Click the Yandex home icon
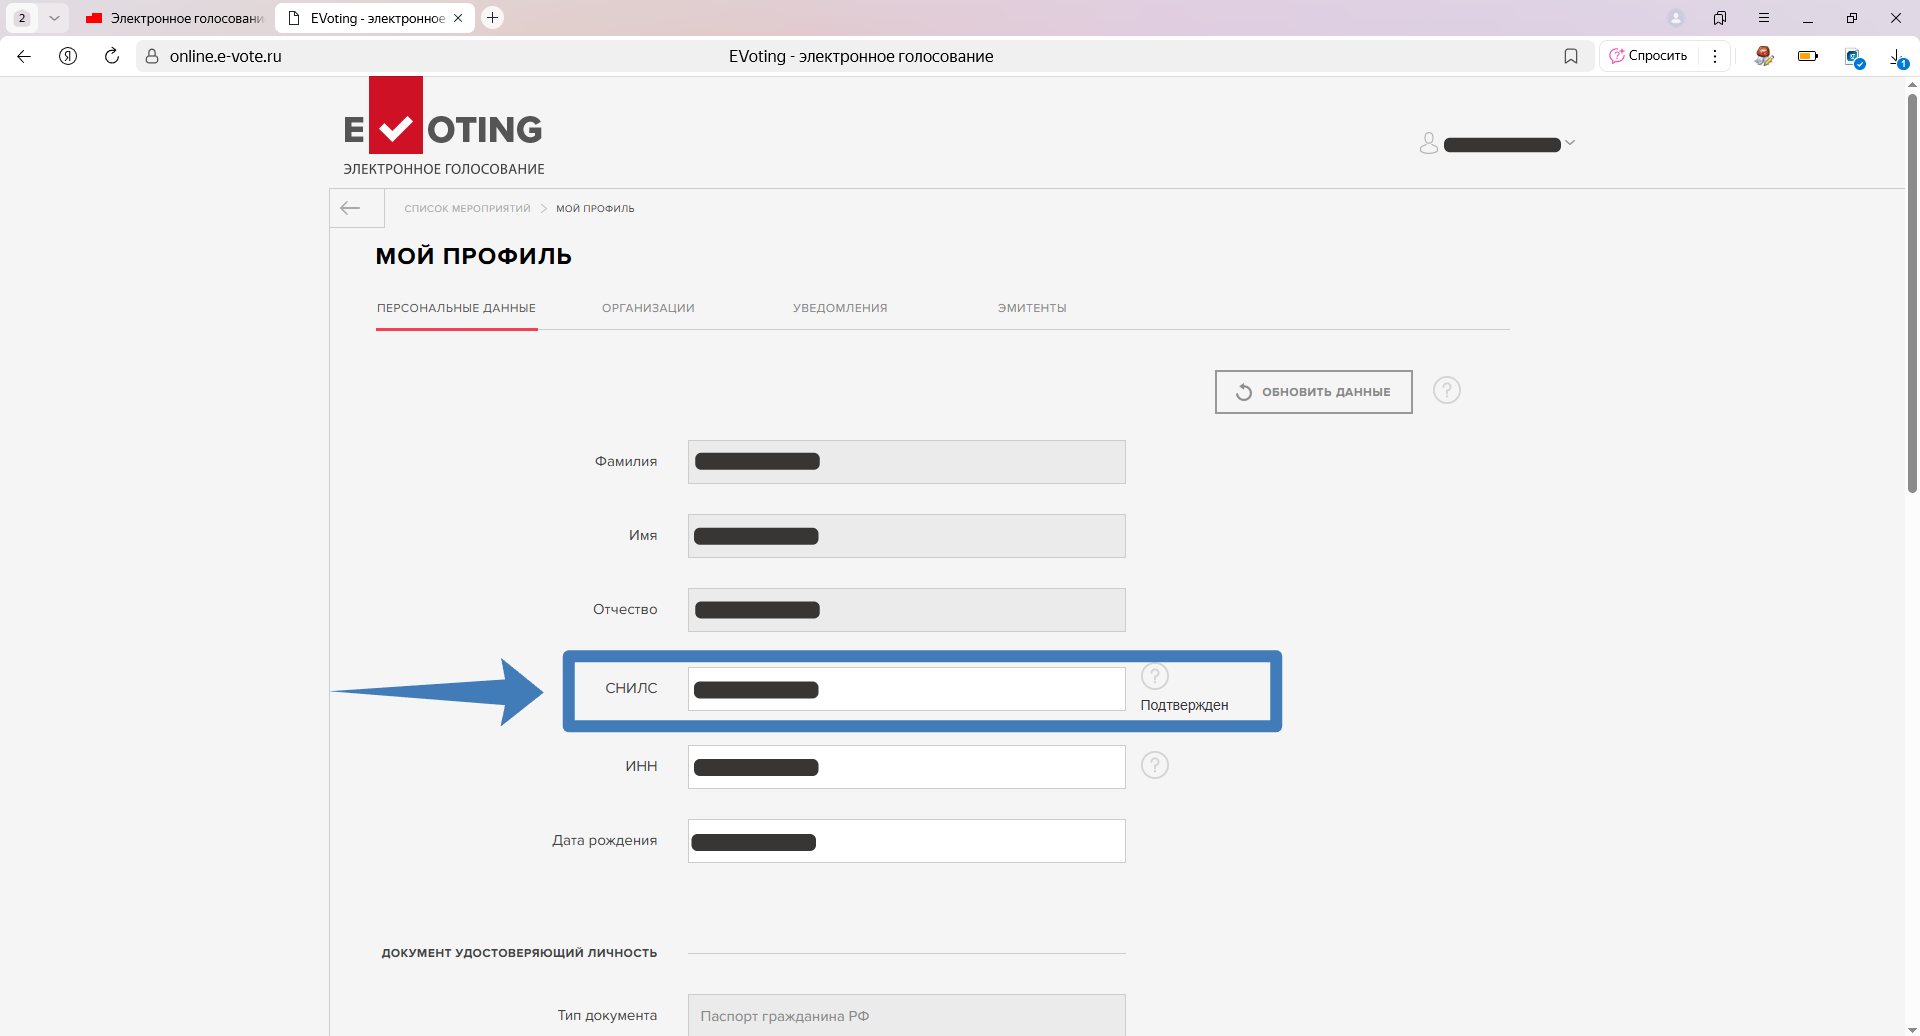The image size is (1920, 1036). coord(68,56)
